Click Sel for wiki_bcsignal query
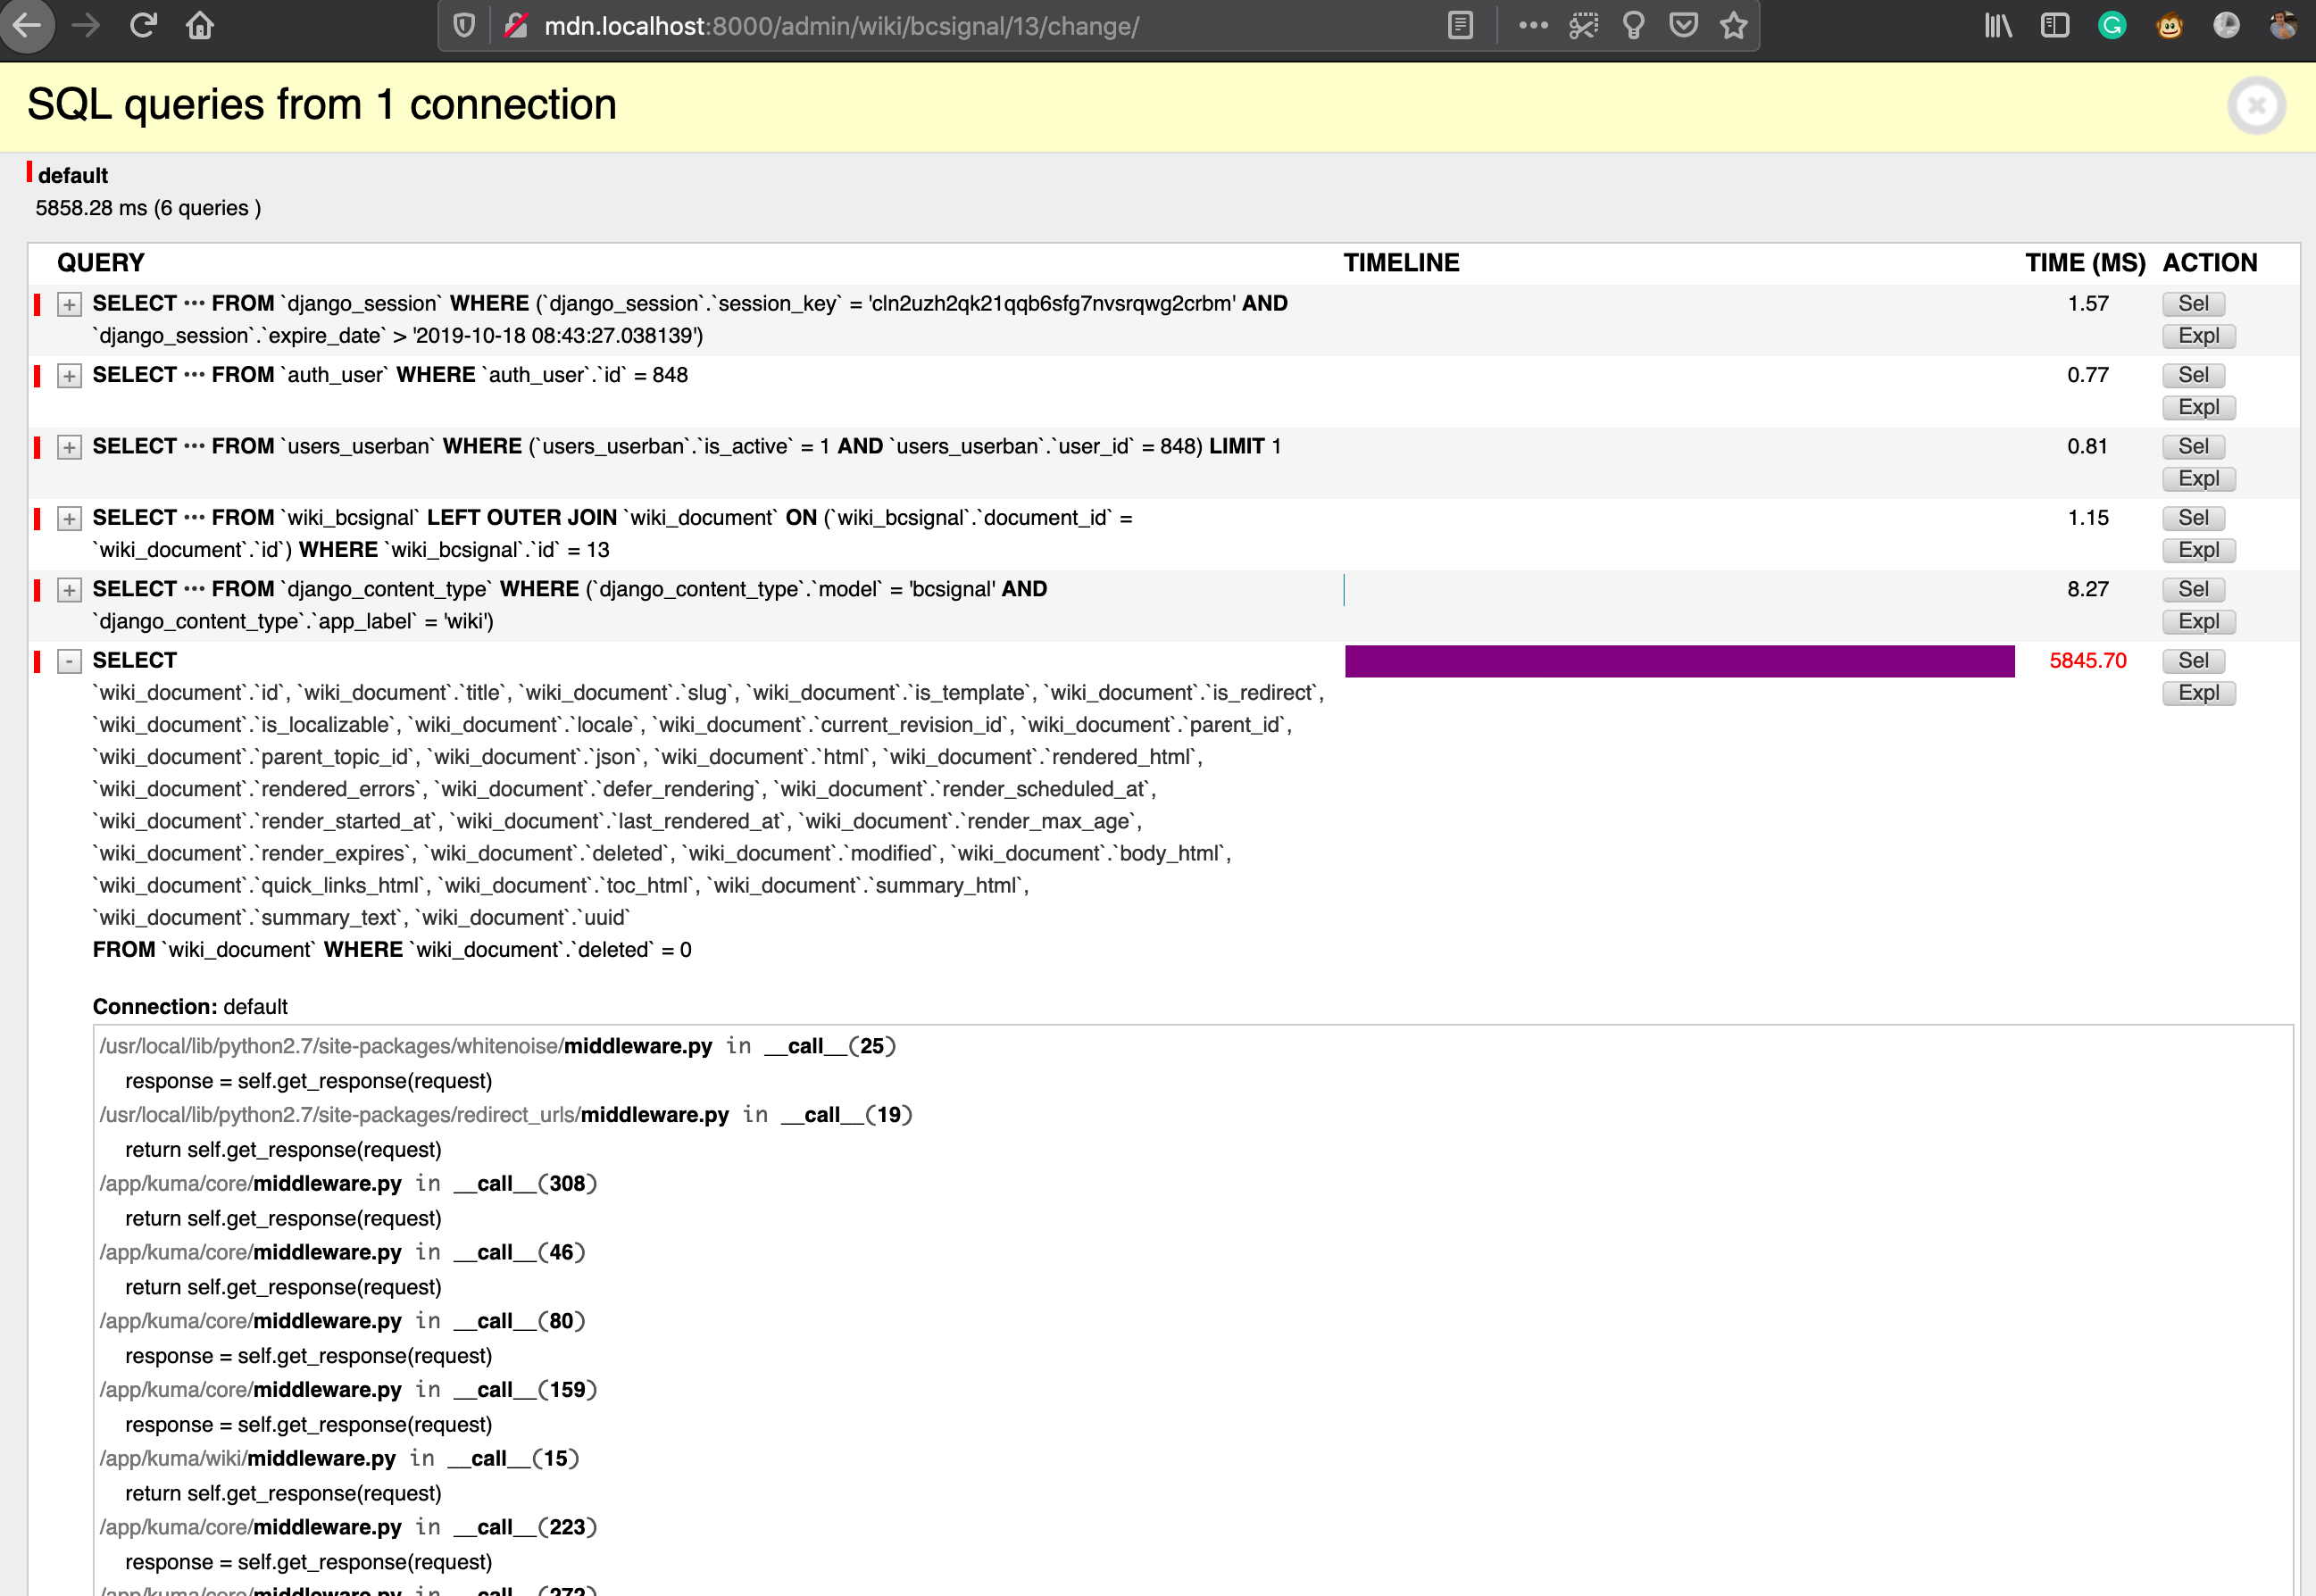 [2193, 518]
